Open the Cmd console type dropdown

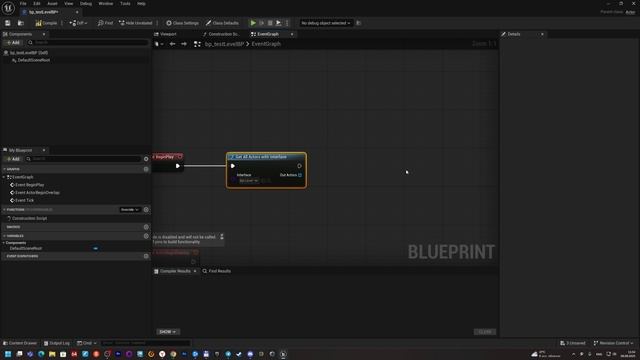pyautogui.click(x=87, y=343)
